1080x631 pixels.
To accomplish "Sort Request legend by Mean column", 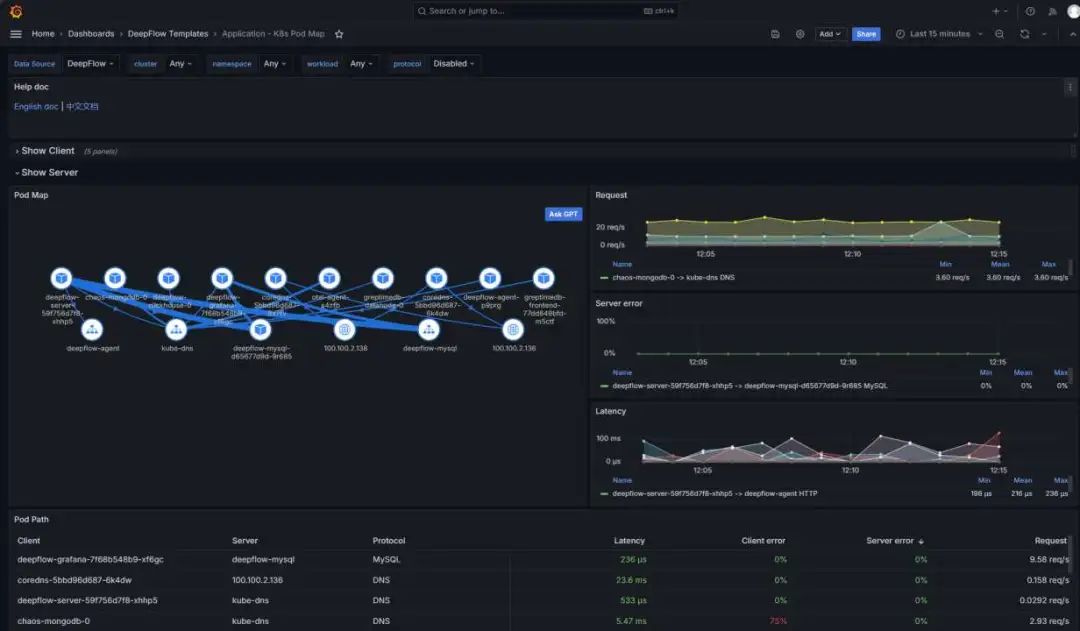I will (x=1000, y=265).
